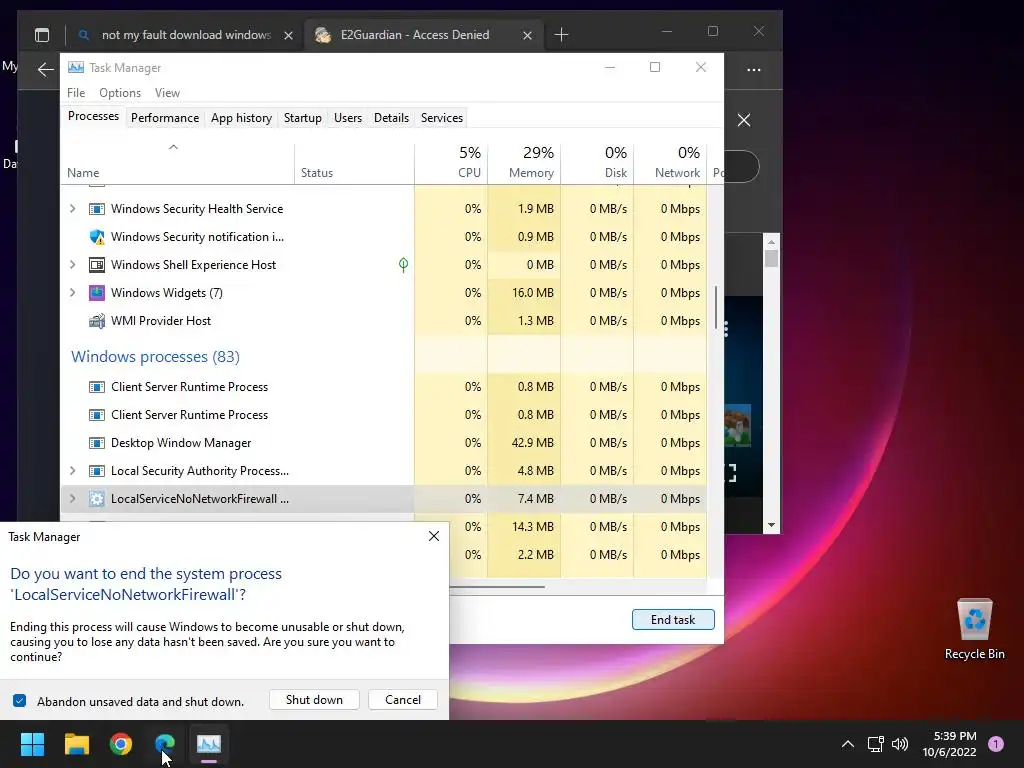
Task: Show hidden system tray icons
Action: point(848,744)
